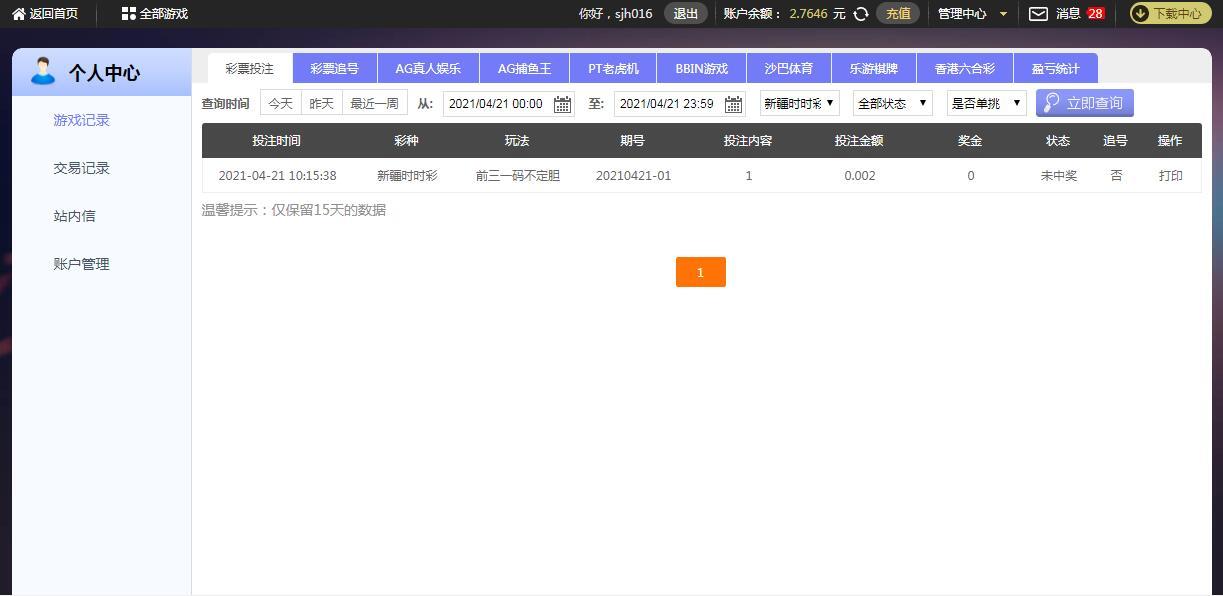The height and width of the screenshot is (596, 1223).
Task: Open 站内信 in the sidebar
Action: coord(75,216)
